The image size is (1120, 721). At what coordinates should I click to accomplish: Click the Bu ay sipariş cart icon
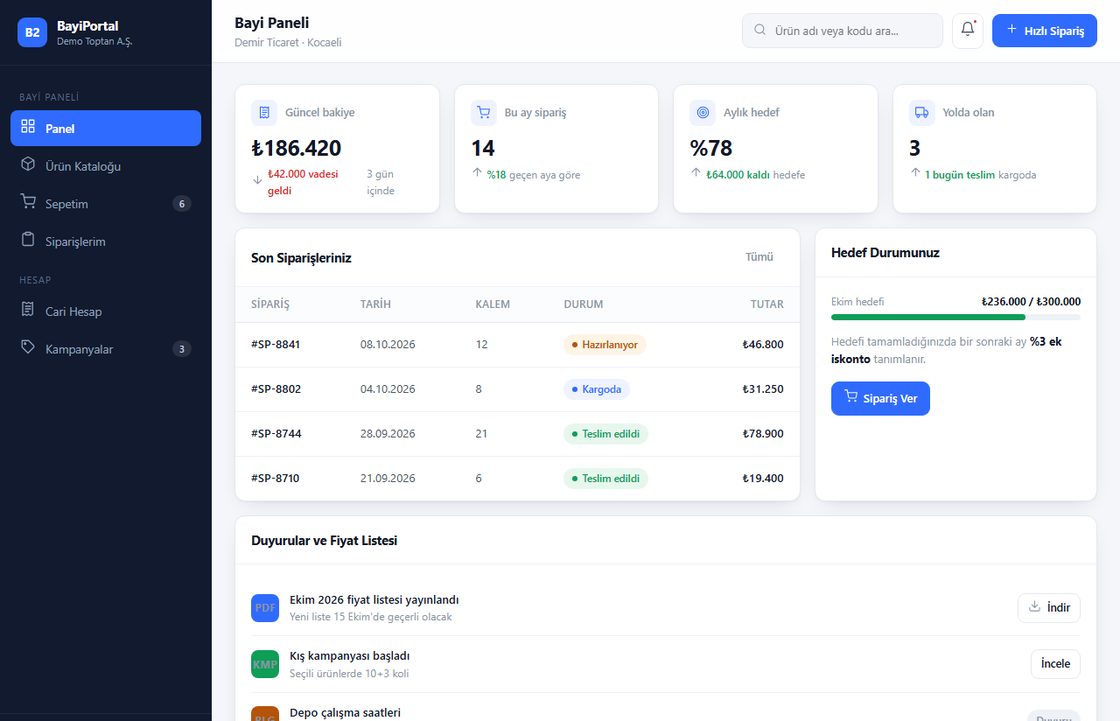point(484,112)
